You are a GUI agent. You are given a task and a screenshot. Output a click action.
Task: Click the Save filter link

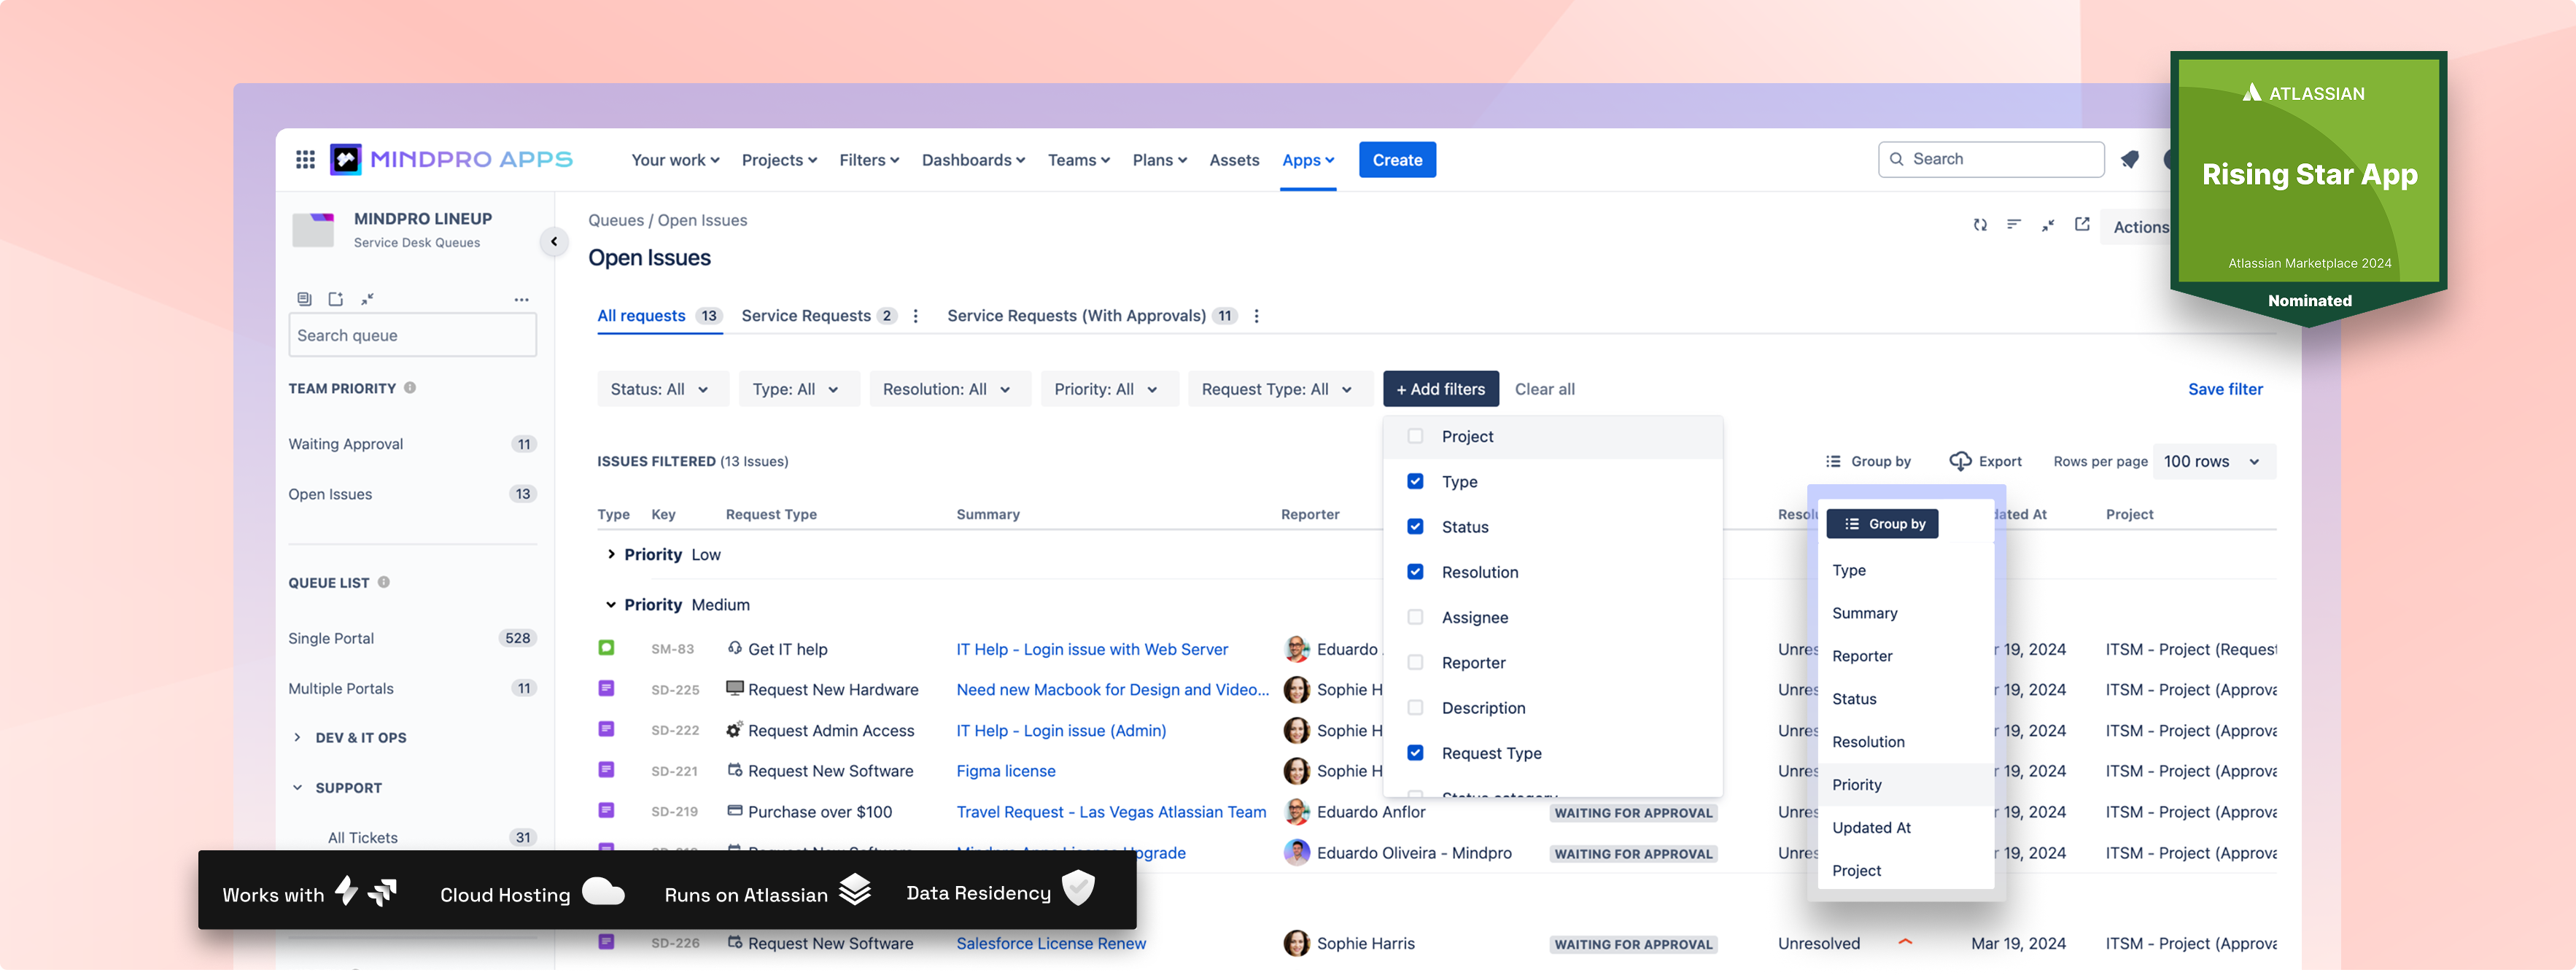click(x=2224, y=390)
